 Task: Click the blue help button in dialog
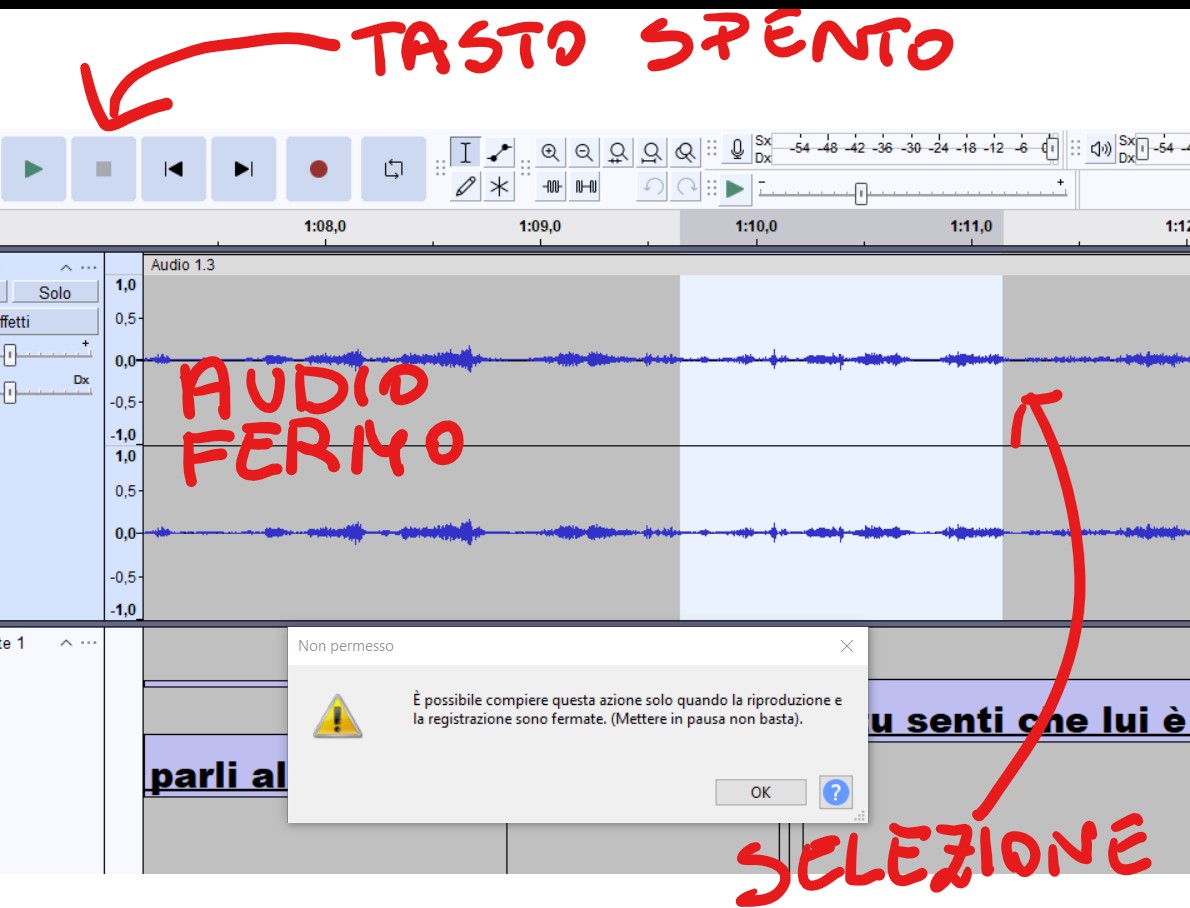click(835, 792)
